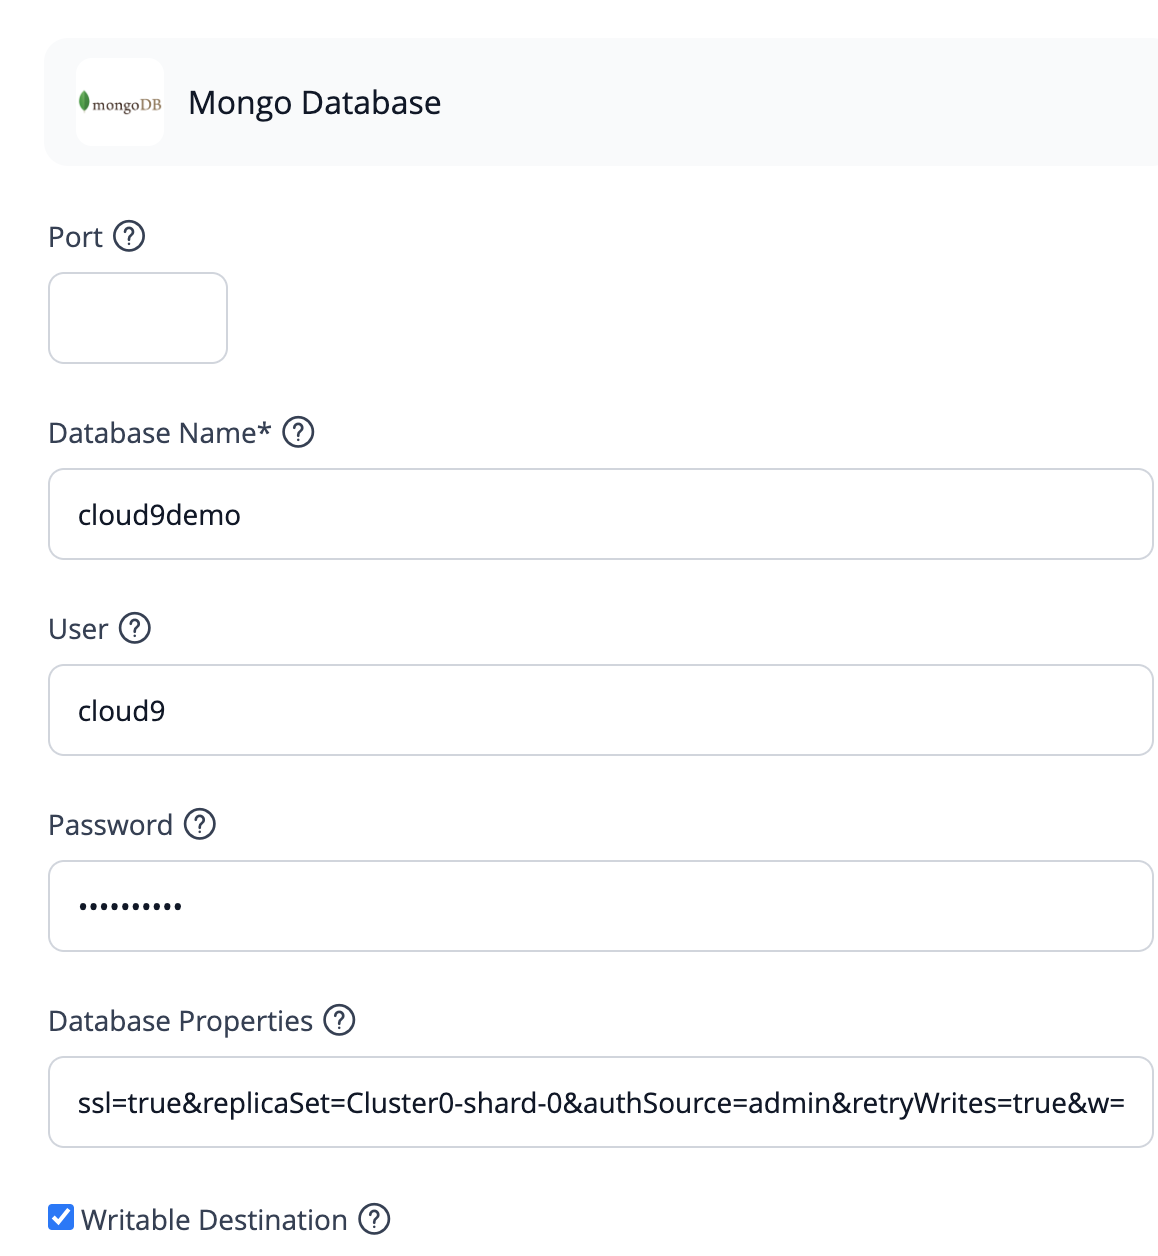This screenshot has height=1256, width=1158.
Task: Focus the Database Name field containing cloud9demo
Action: point(601,514)
